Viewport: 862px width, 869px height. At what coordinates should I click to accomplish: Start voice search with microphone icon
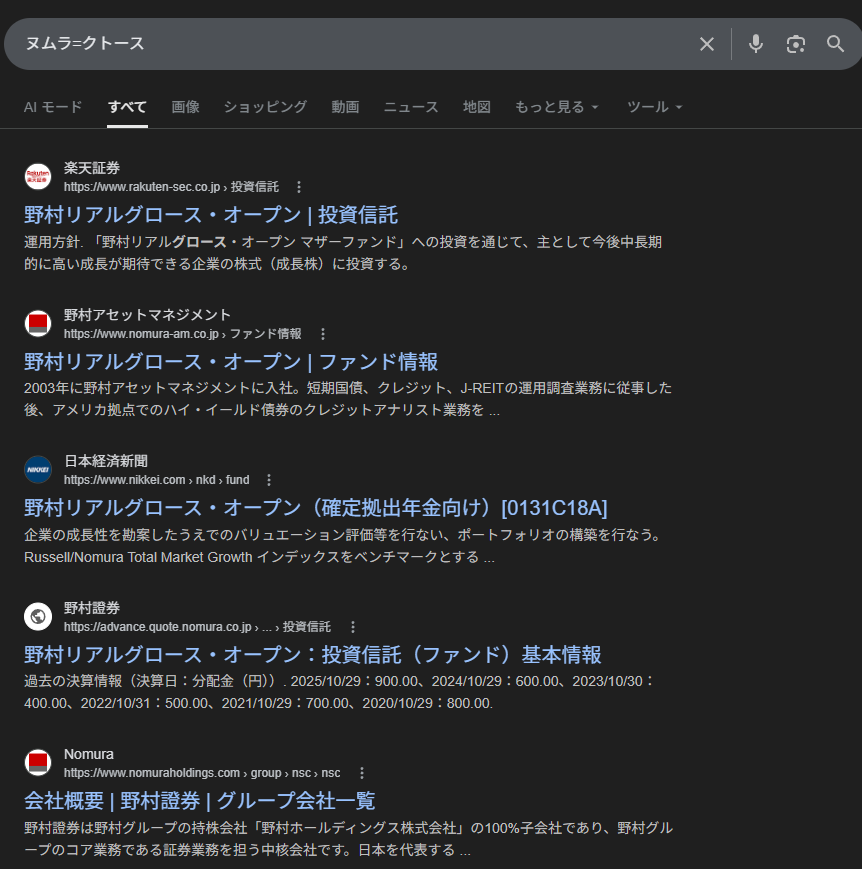[x=756, y=44]
